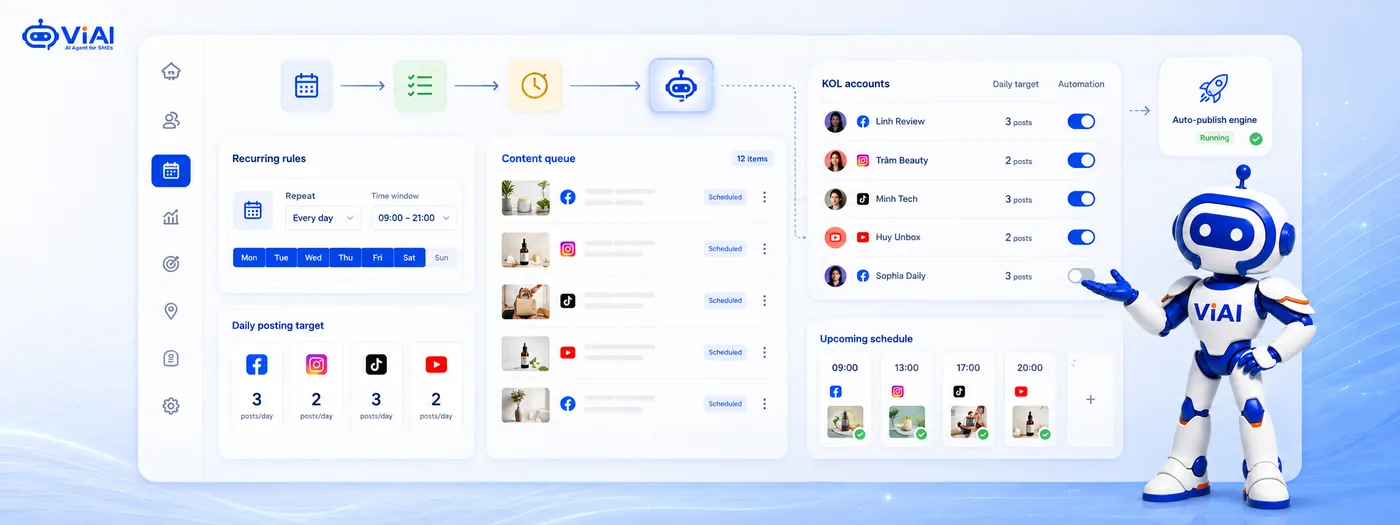Select the Sophia Daily account name

pos(901,276)
